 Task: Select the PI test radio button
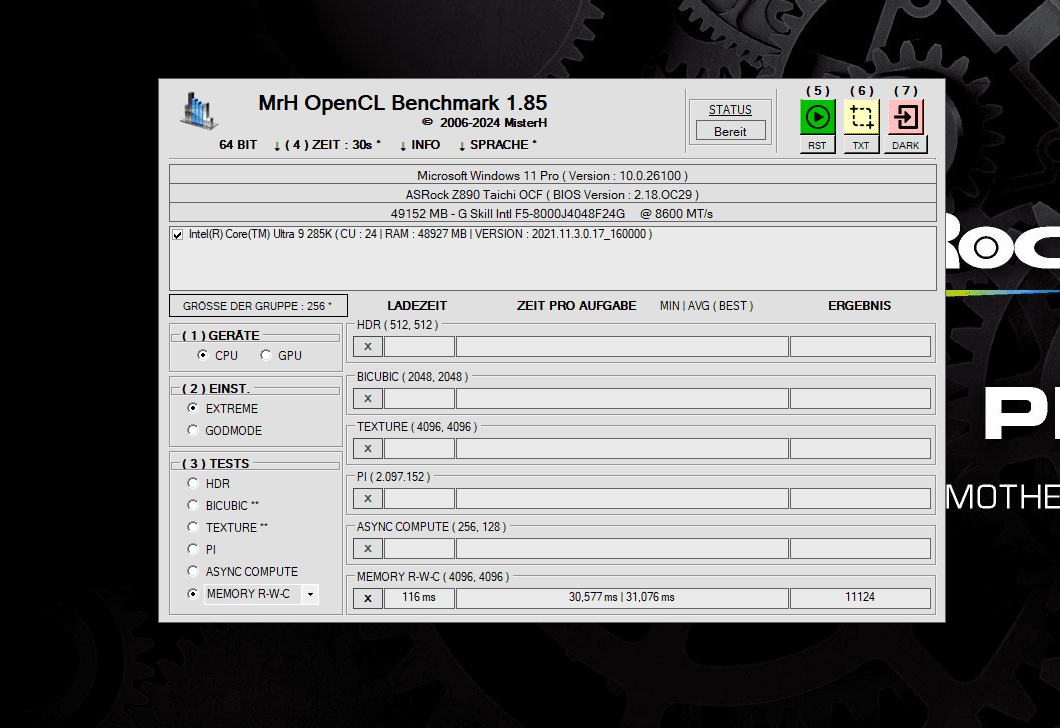[x=193, y=549]
